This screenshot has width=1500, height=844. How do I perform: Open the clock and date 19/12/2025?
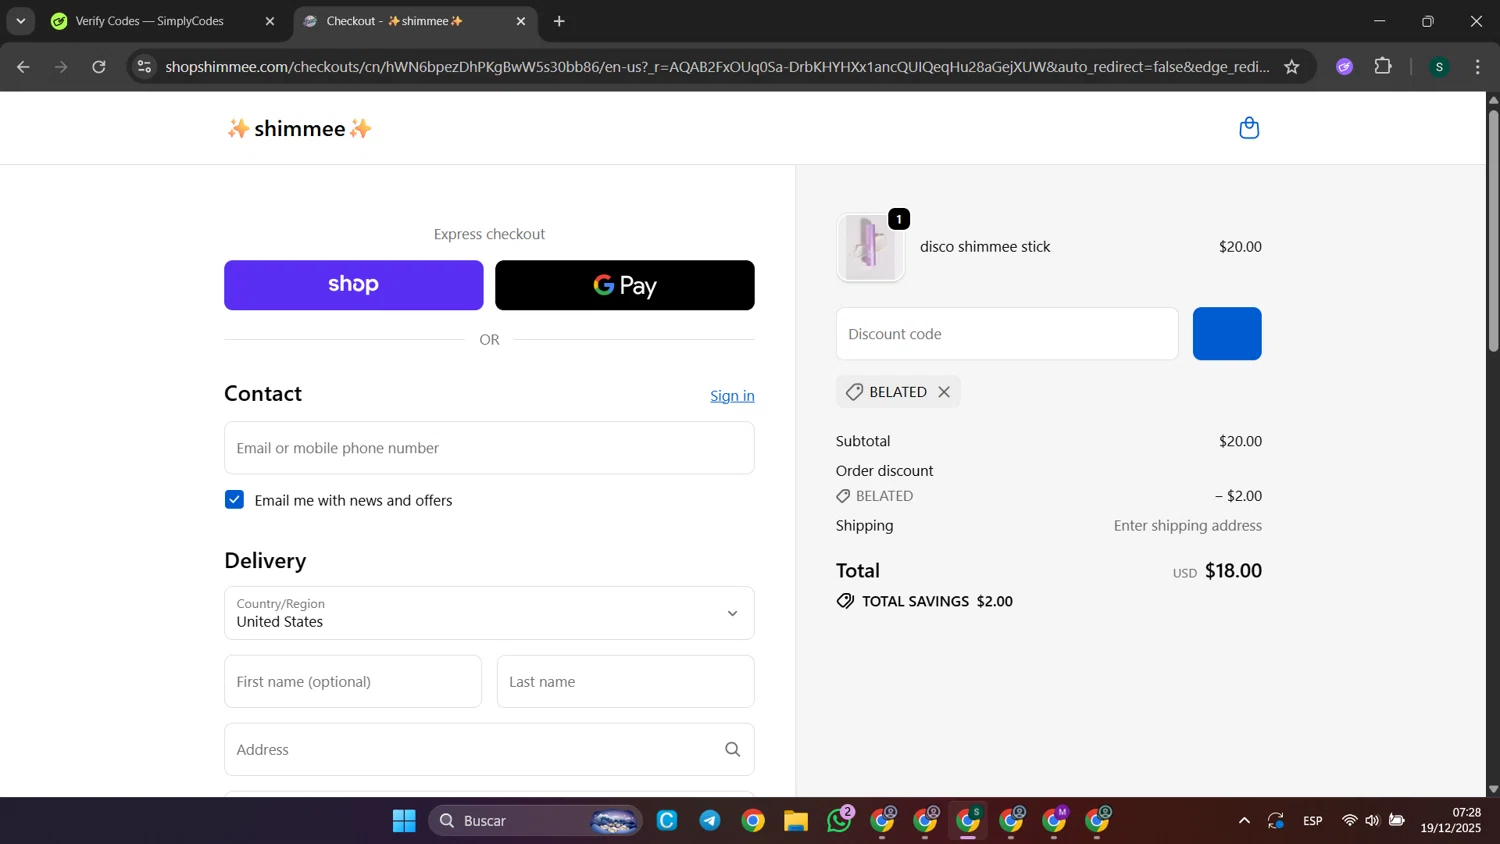click(1451, 821)
